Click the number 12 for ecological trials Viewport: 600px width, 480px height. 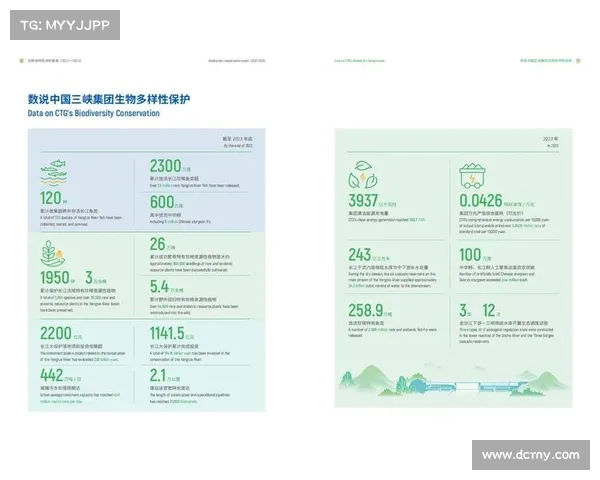[x=489, y=310]
